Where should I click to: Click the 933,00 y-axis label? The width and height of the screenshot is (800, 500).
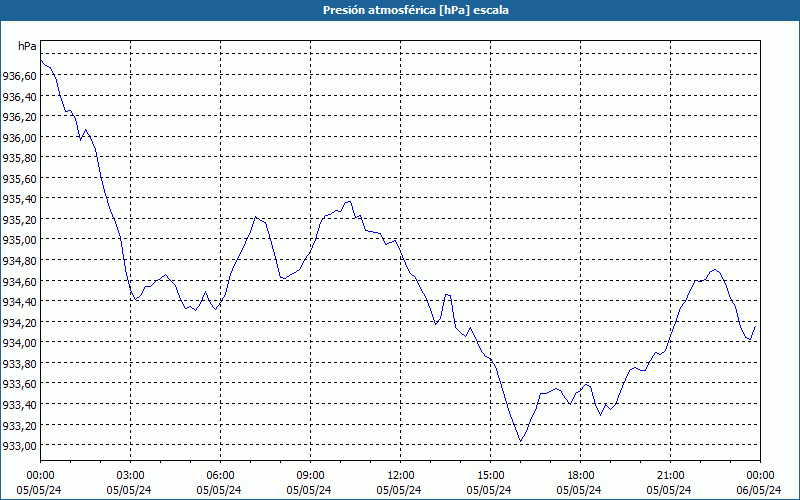[19, 445]
